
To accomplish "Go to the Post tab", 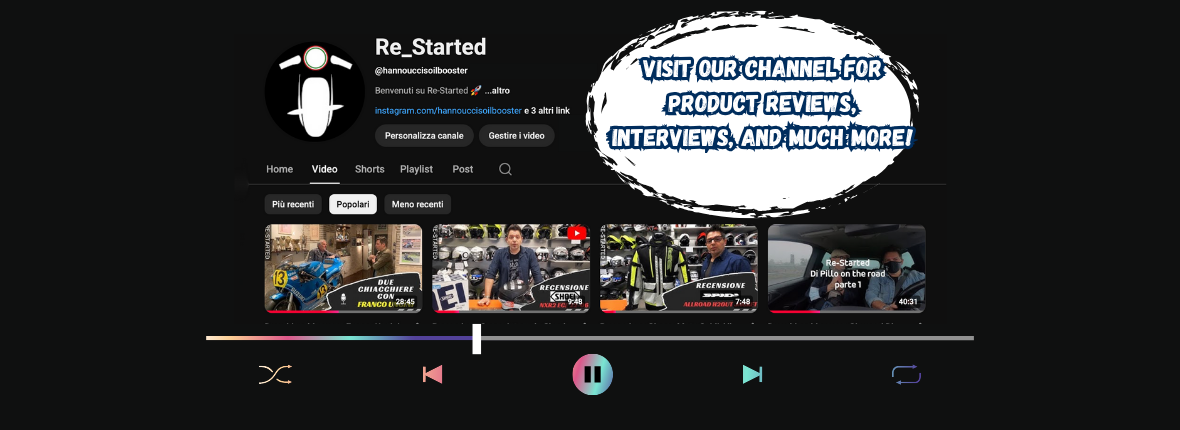I will point(462,169).
